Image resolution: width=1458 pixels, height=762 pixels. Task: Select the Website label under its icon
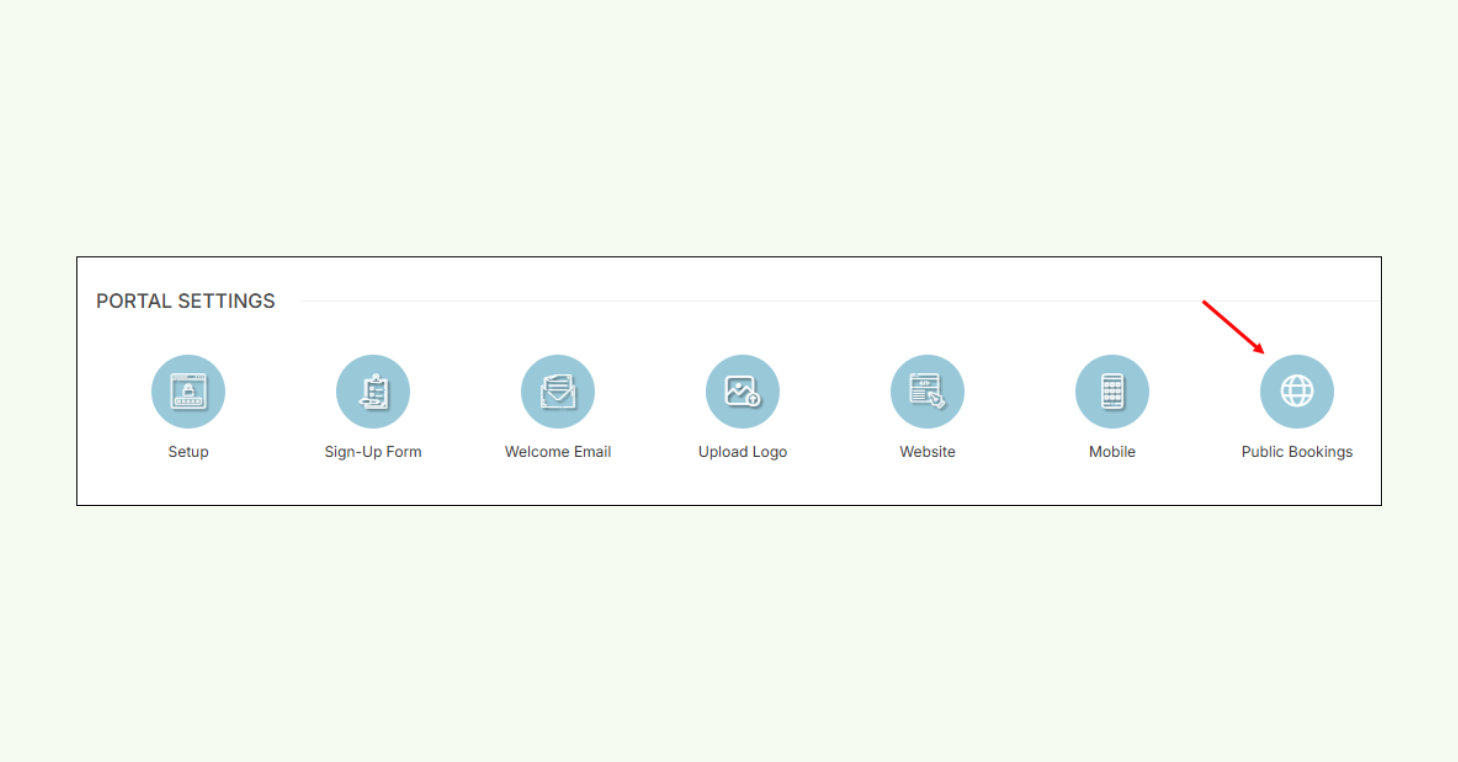927,451
